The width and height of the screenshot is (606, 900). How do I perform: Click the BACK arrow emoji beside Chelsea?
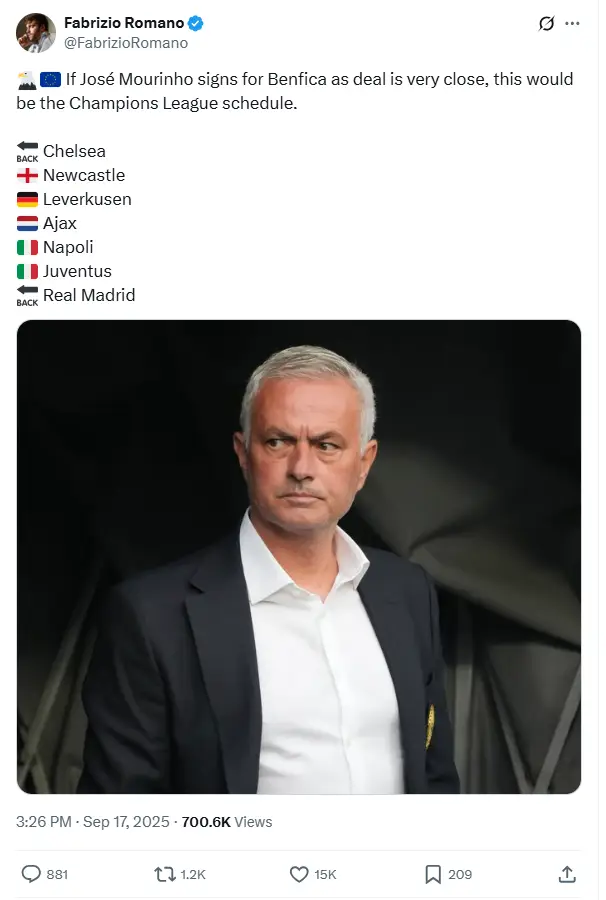(x=27, y=152)
